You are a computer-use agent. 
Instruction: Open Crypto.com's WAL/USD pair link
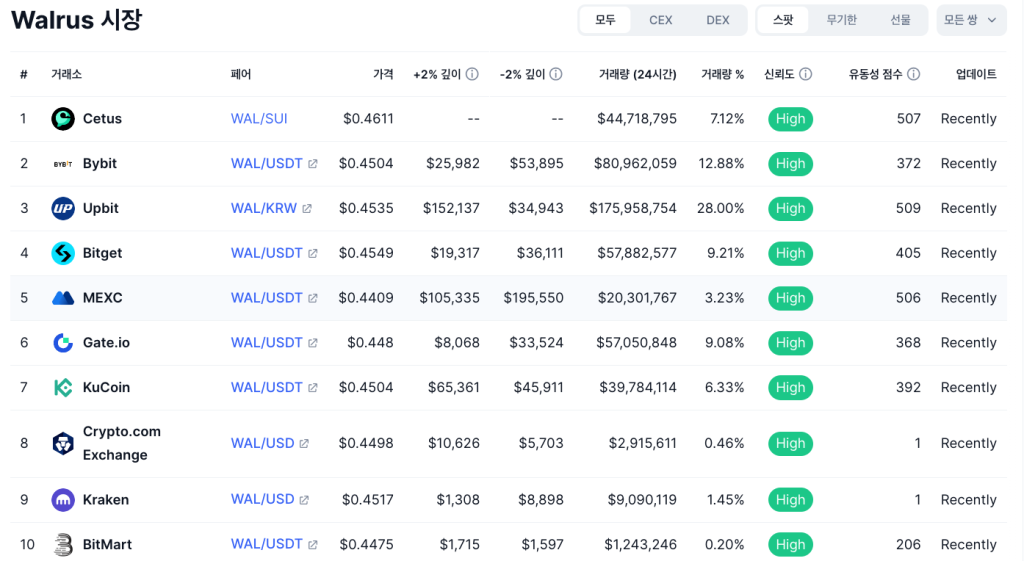[263, 443]
